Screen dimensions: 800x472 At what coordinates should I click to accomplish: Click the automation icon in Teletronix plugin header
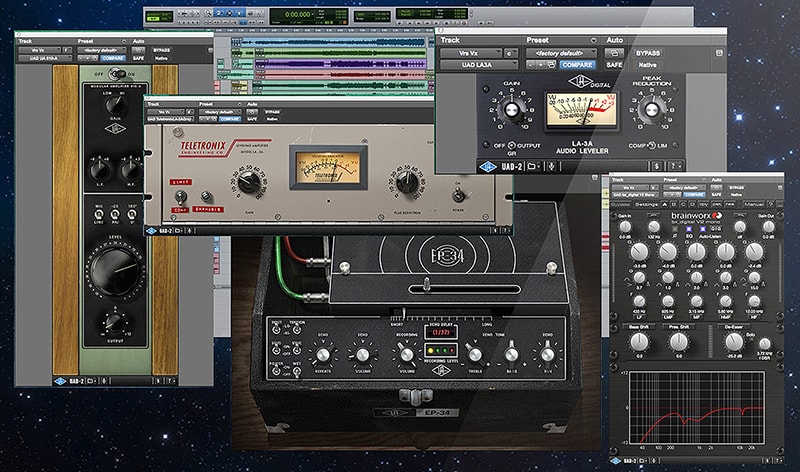pos(252,112)
